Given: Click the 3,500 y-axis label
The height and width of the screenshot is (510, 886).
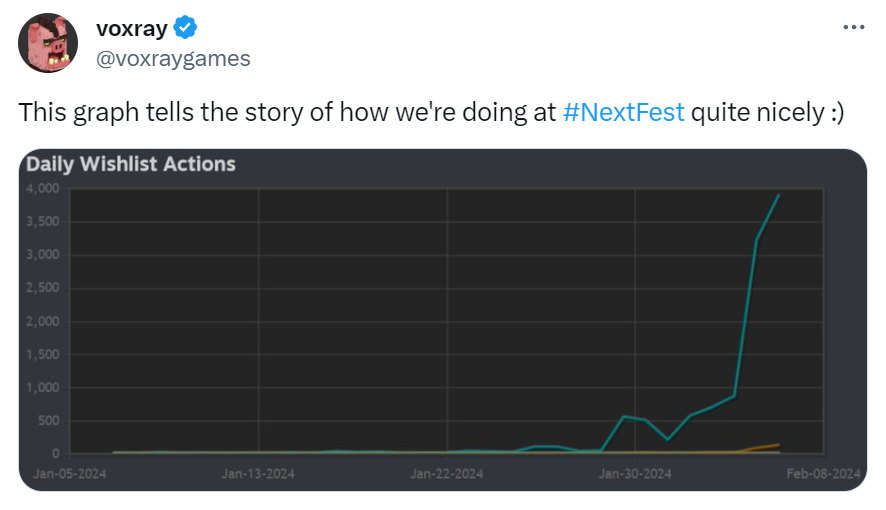Looking at the screenshot, I should point(44,221).
